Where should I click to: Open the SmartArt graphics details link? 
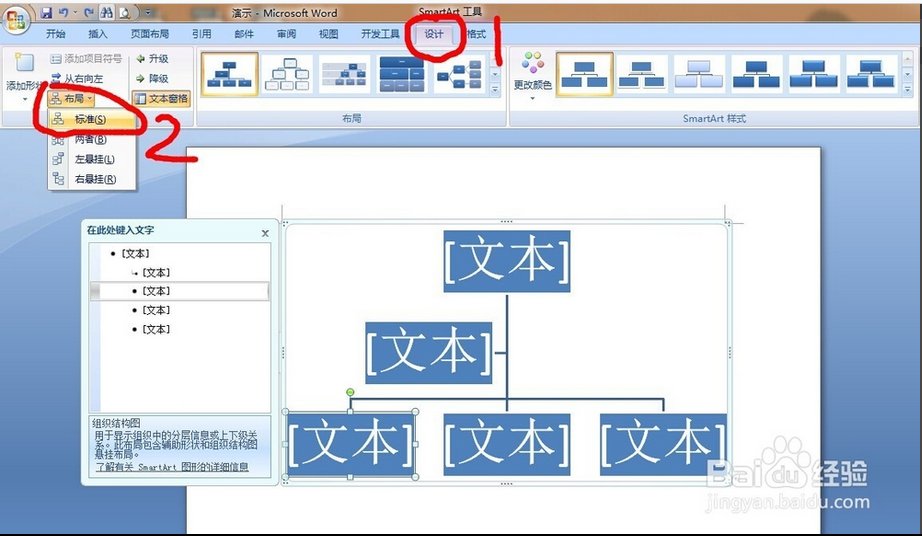pyautogui.click(x=171, y=467)
